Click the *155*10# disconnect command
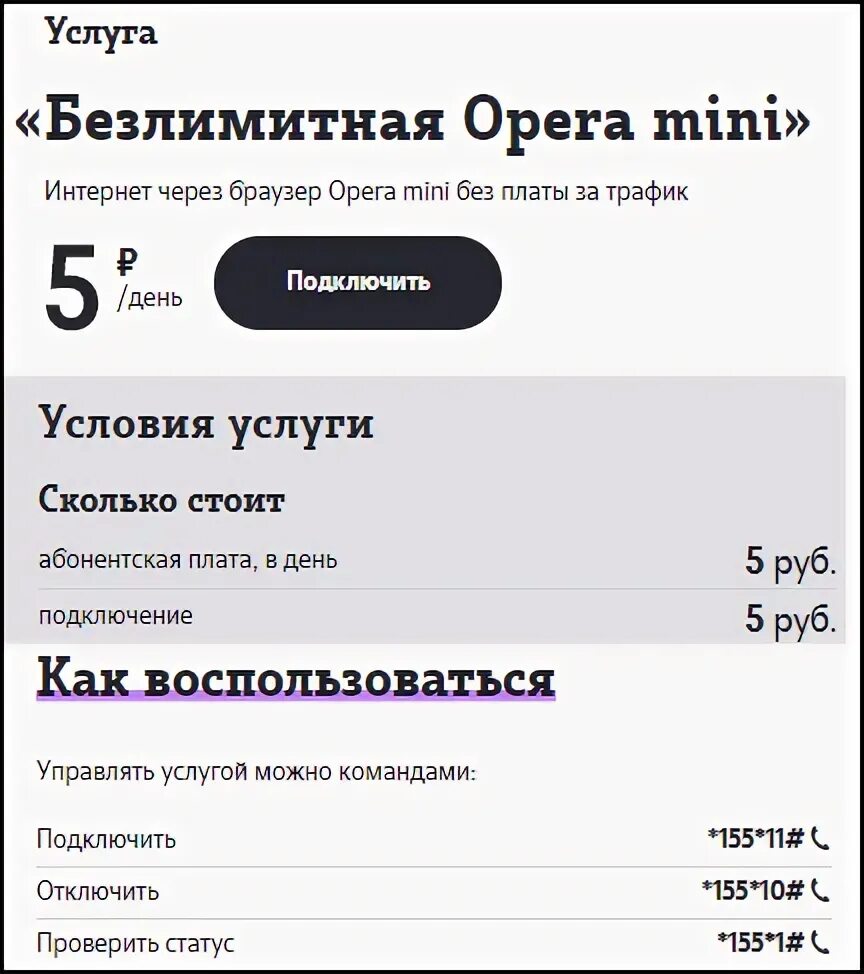Image resolution: width=864 pixels, height=974 pixels. tap(753, 891)
